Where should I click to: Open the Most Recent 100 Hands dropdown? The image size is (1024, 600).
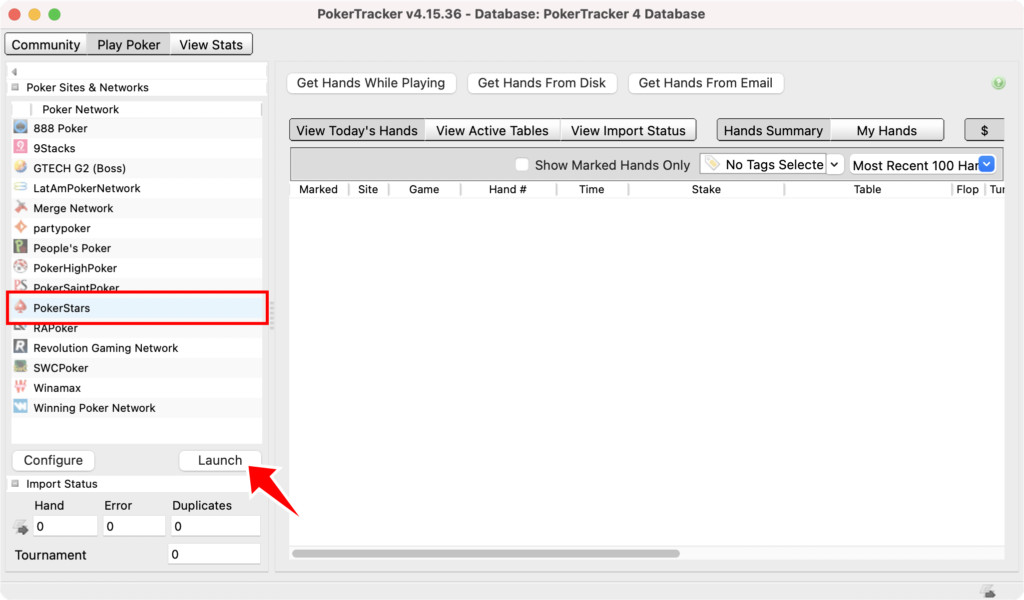tap(987, 165)
